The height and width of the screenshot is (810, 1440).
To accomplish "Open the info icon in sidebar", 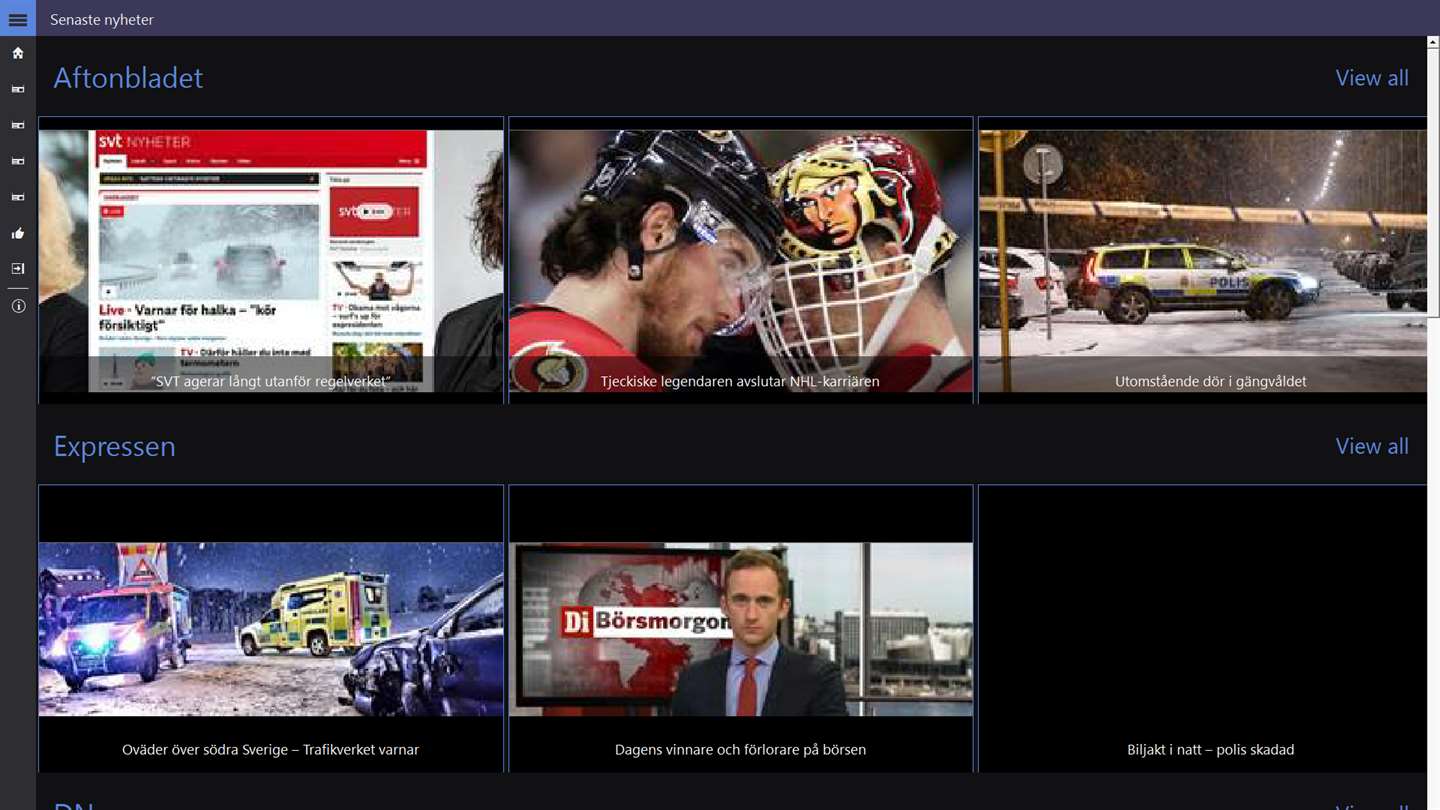I will [18, 306].
